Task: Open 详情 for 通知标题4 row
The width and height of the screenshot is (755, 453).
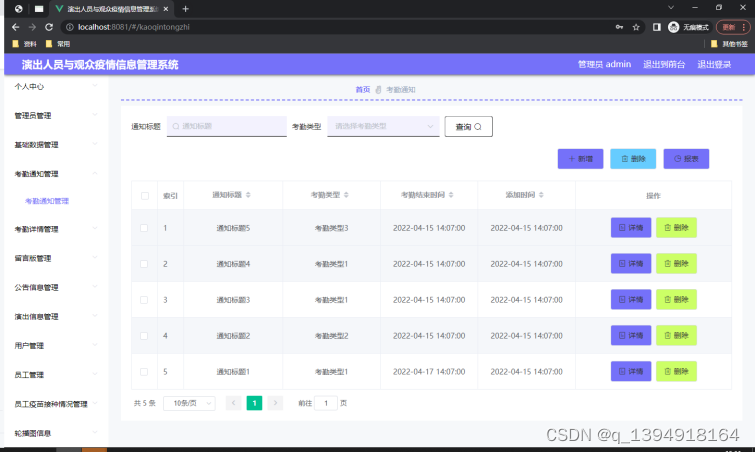Action: [631, 264]
